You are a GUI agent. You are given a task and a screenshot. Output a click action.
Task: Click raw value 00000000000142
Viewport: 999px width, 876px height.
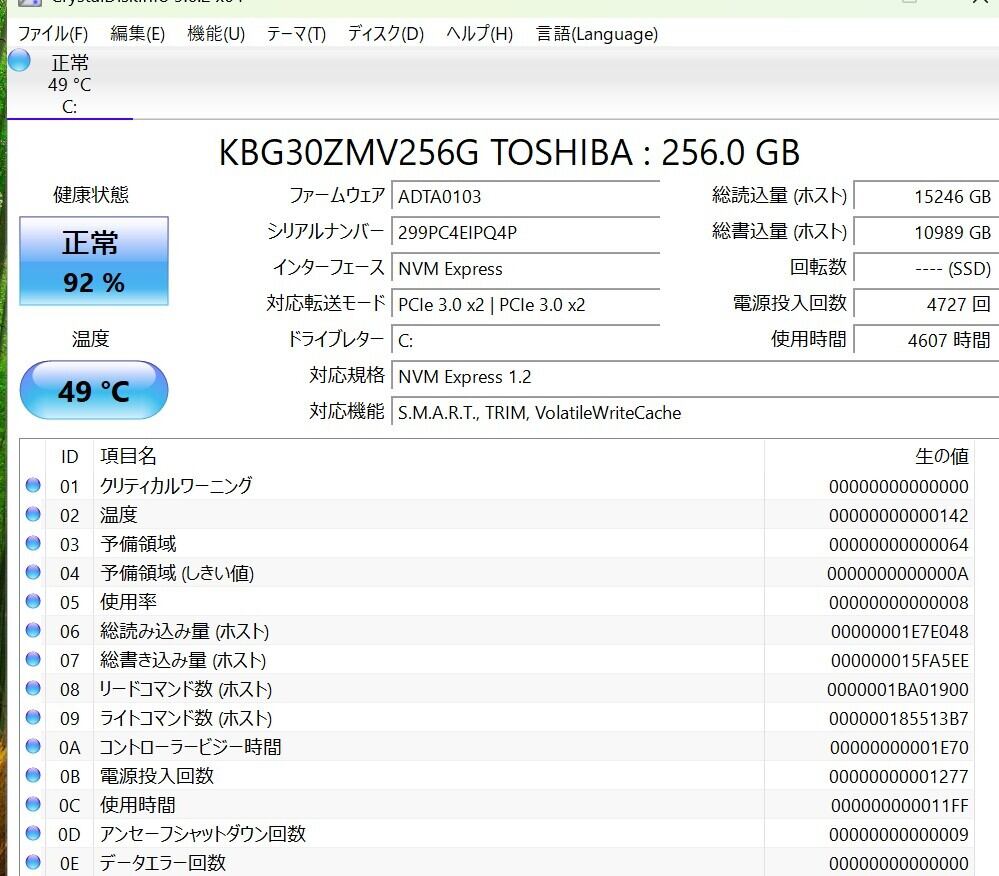[898, 516]
